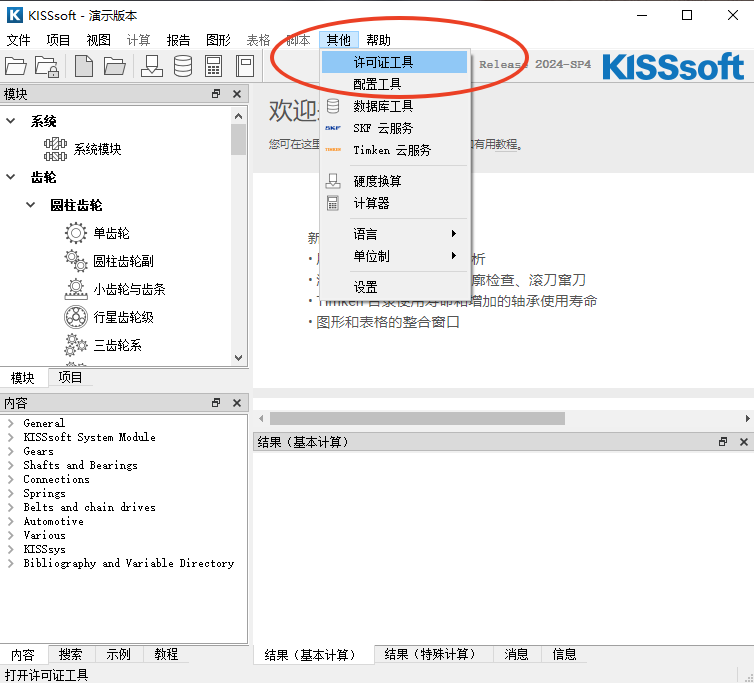Expand the General help topic
The height and width of the screenshot is (683, 754).
click(x=11, y=423)
